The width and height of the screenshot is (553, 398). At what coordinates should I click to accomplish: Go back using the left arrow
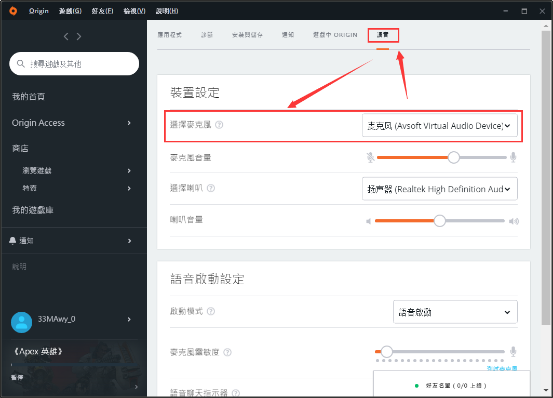[66, 37]
